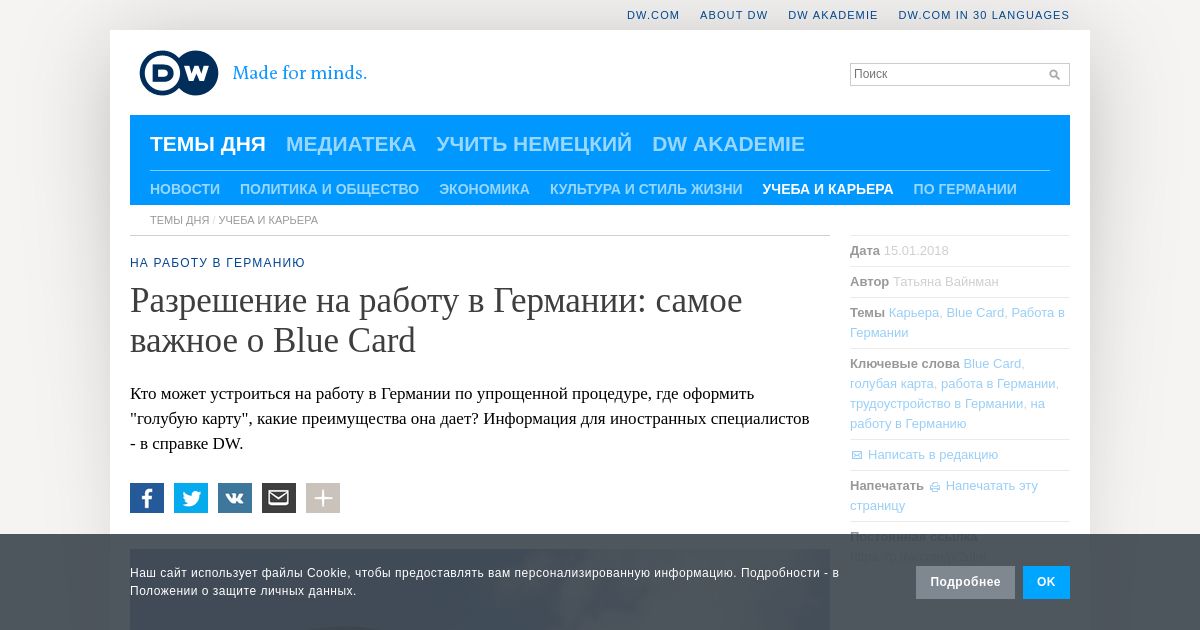Viewport: 1200px width, 630px height.
Task: Click the article headline about Blue Card
Action: (x=436, y=320)
